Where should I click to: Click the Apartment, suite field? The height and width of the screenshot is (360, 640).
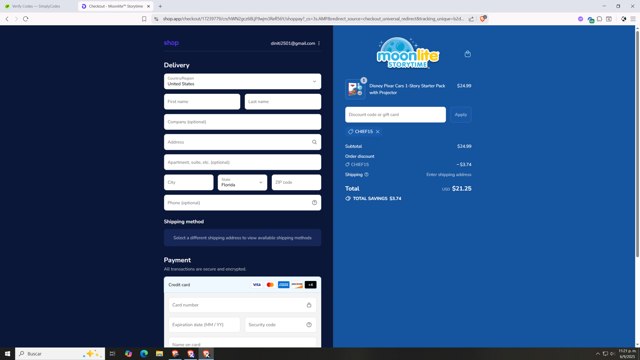click(242, 162)
